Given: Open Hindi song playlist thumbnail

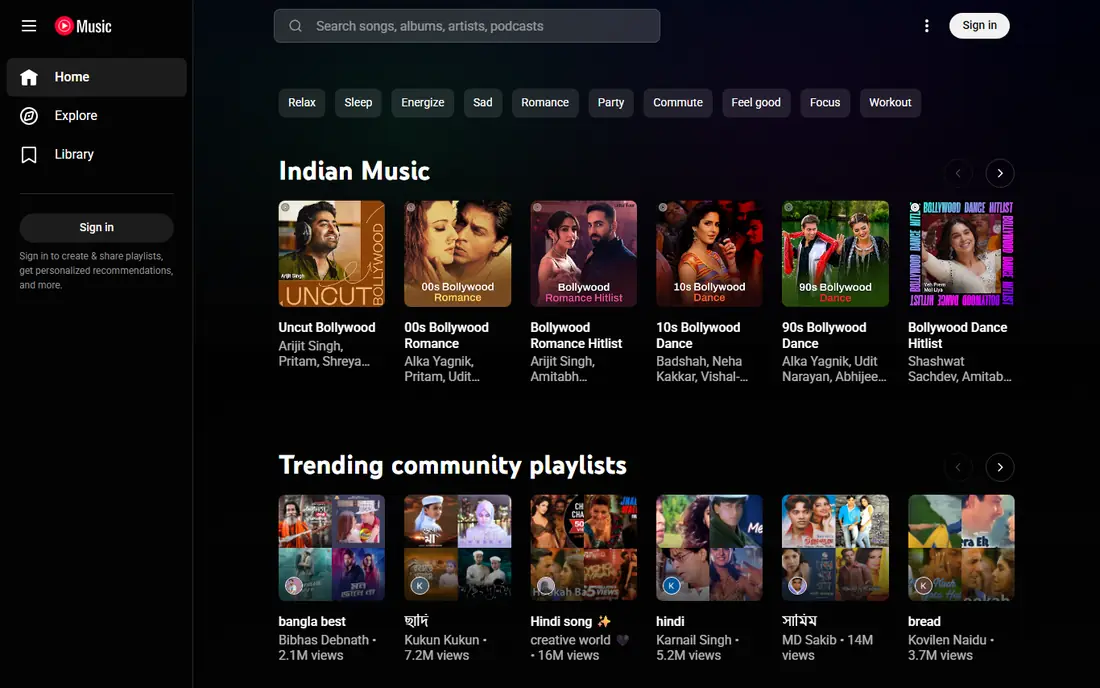Looking at the screenshot, I should [584, 548].
